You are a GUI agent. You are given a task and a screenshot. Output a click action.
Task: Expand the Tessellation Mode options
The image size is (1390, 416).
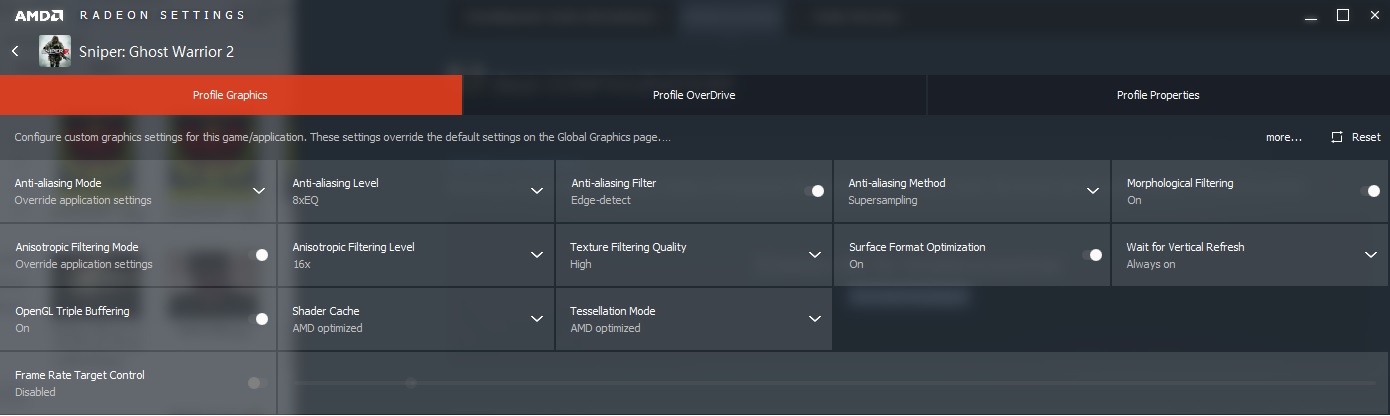click(x=814, y=319)
